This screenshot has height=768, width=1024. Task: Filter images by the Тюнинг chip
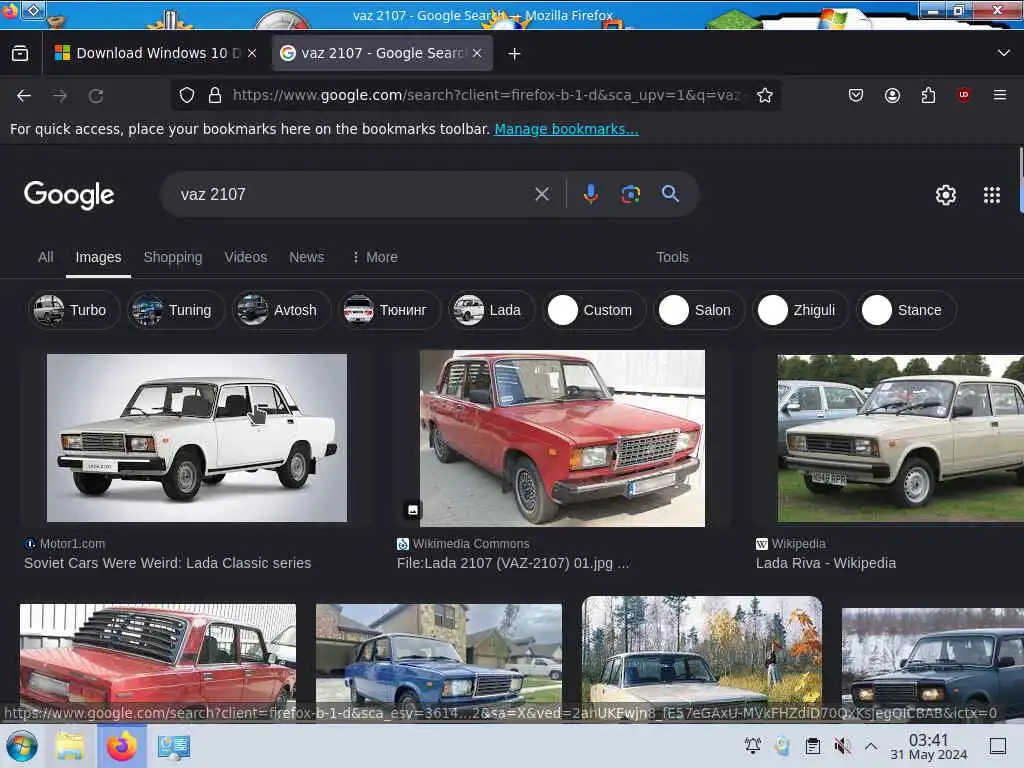(x=390, y=310)
